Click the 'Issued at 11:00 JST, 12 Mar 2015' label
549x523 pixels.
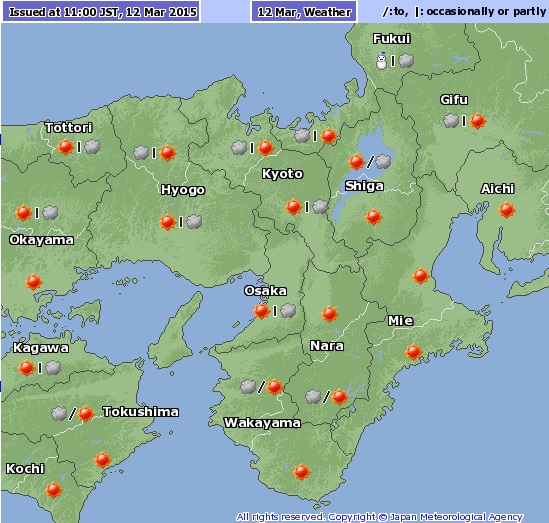click(x=102, y=12)
